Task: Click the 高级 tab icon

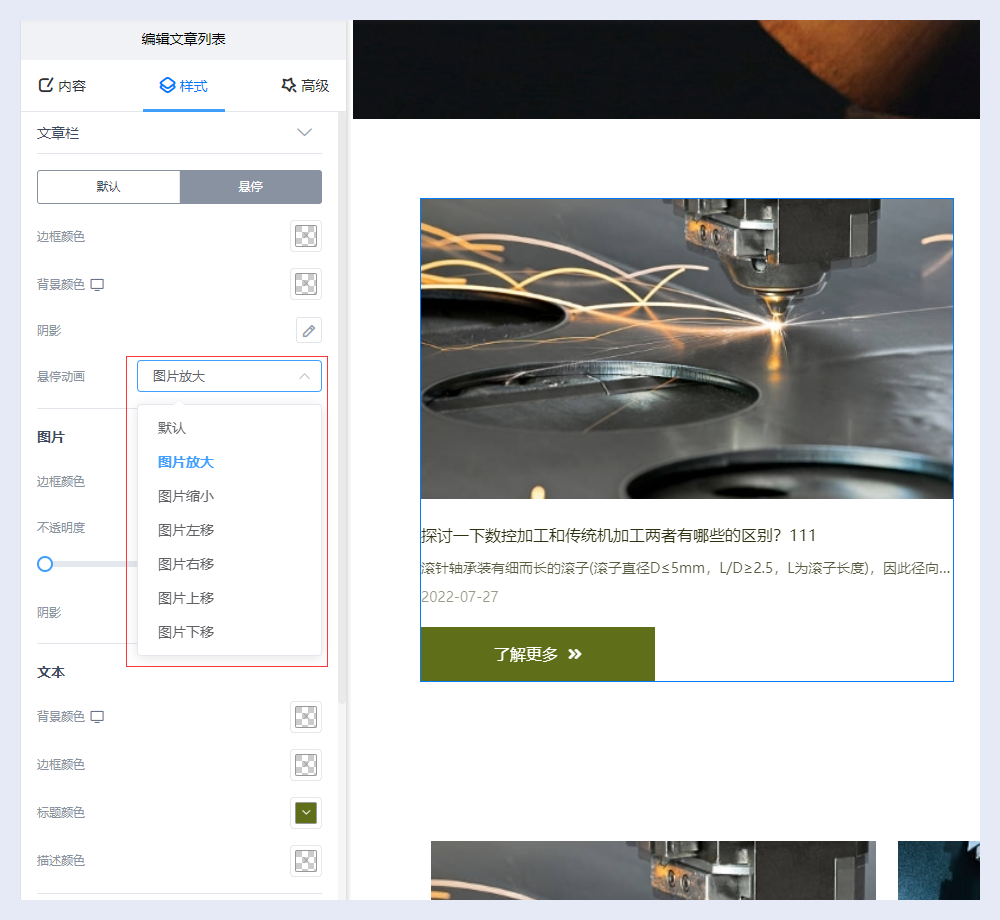Action: 289,85
